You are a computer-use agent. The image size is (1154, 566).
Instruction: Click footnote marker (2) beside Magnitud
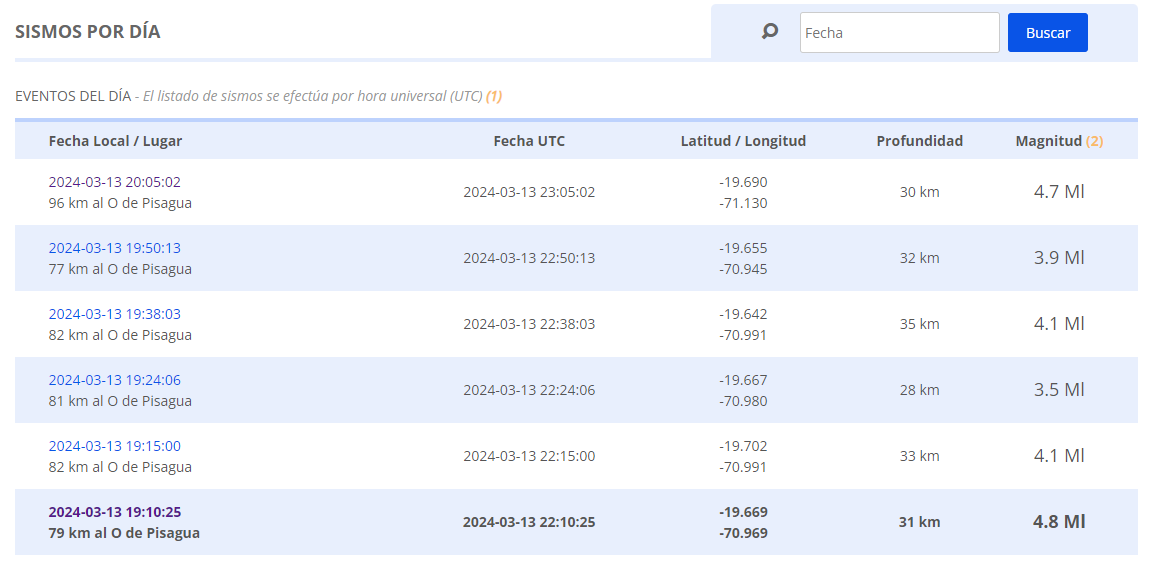(1094, 141)
